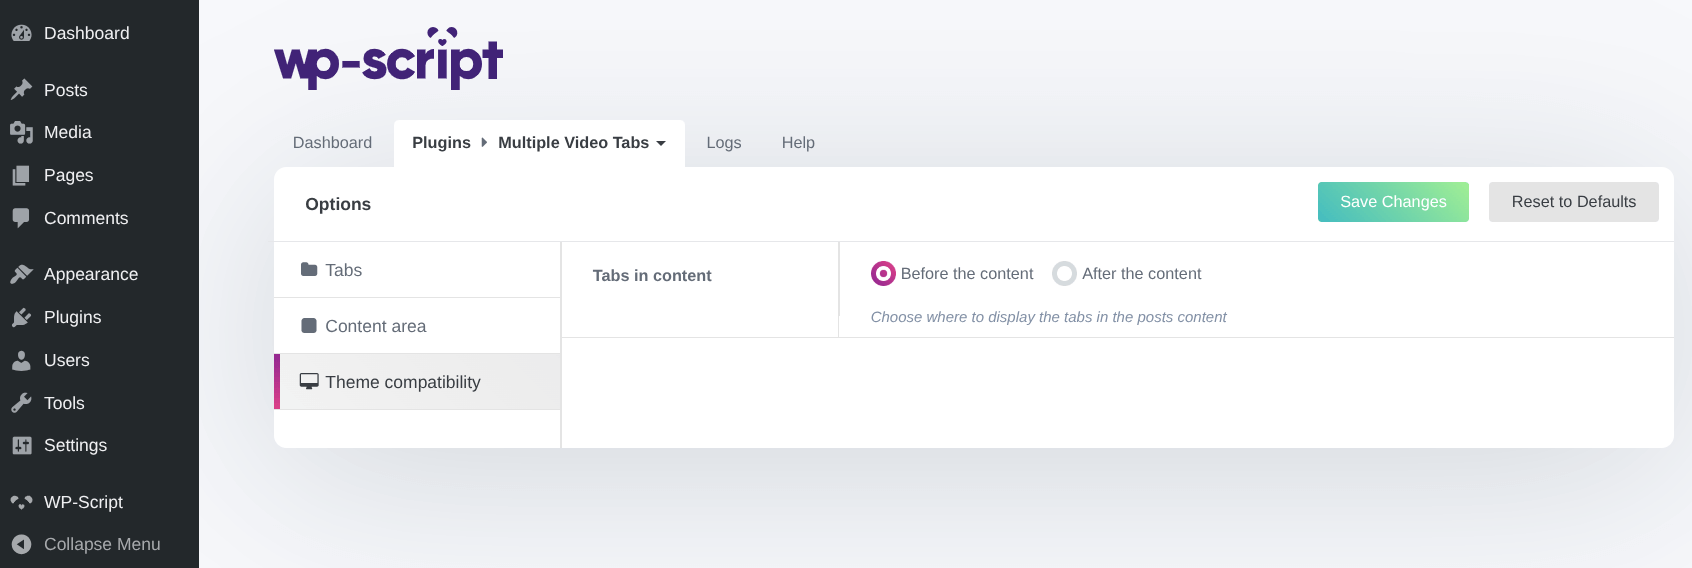The height and width of the screenshot is (568, 1692).
Task: Switch to the Logs tab
Action: point(723,143)
